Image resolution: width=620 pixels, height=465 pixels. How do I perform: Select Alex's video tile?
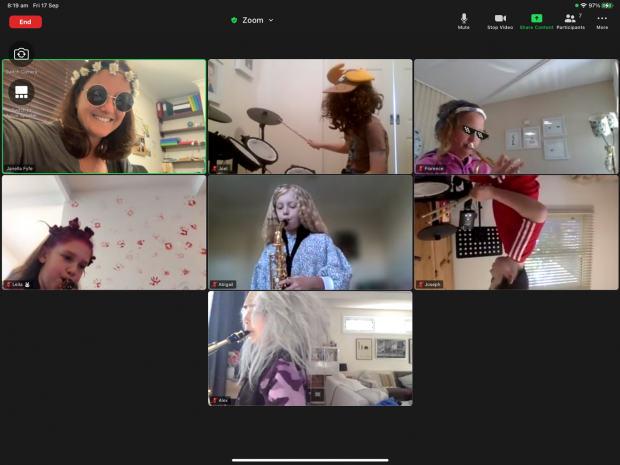click(x=310, y=348)
